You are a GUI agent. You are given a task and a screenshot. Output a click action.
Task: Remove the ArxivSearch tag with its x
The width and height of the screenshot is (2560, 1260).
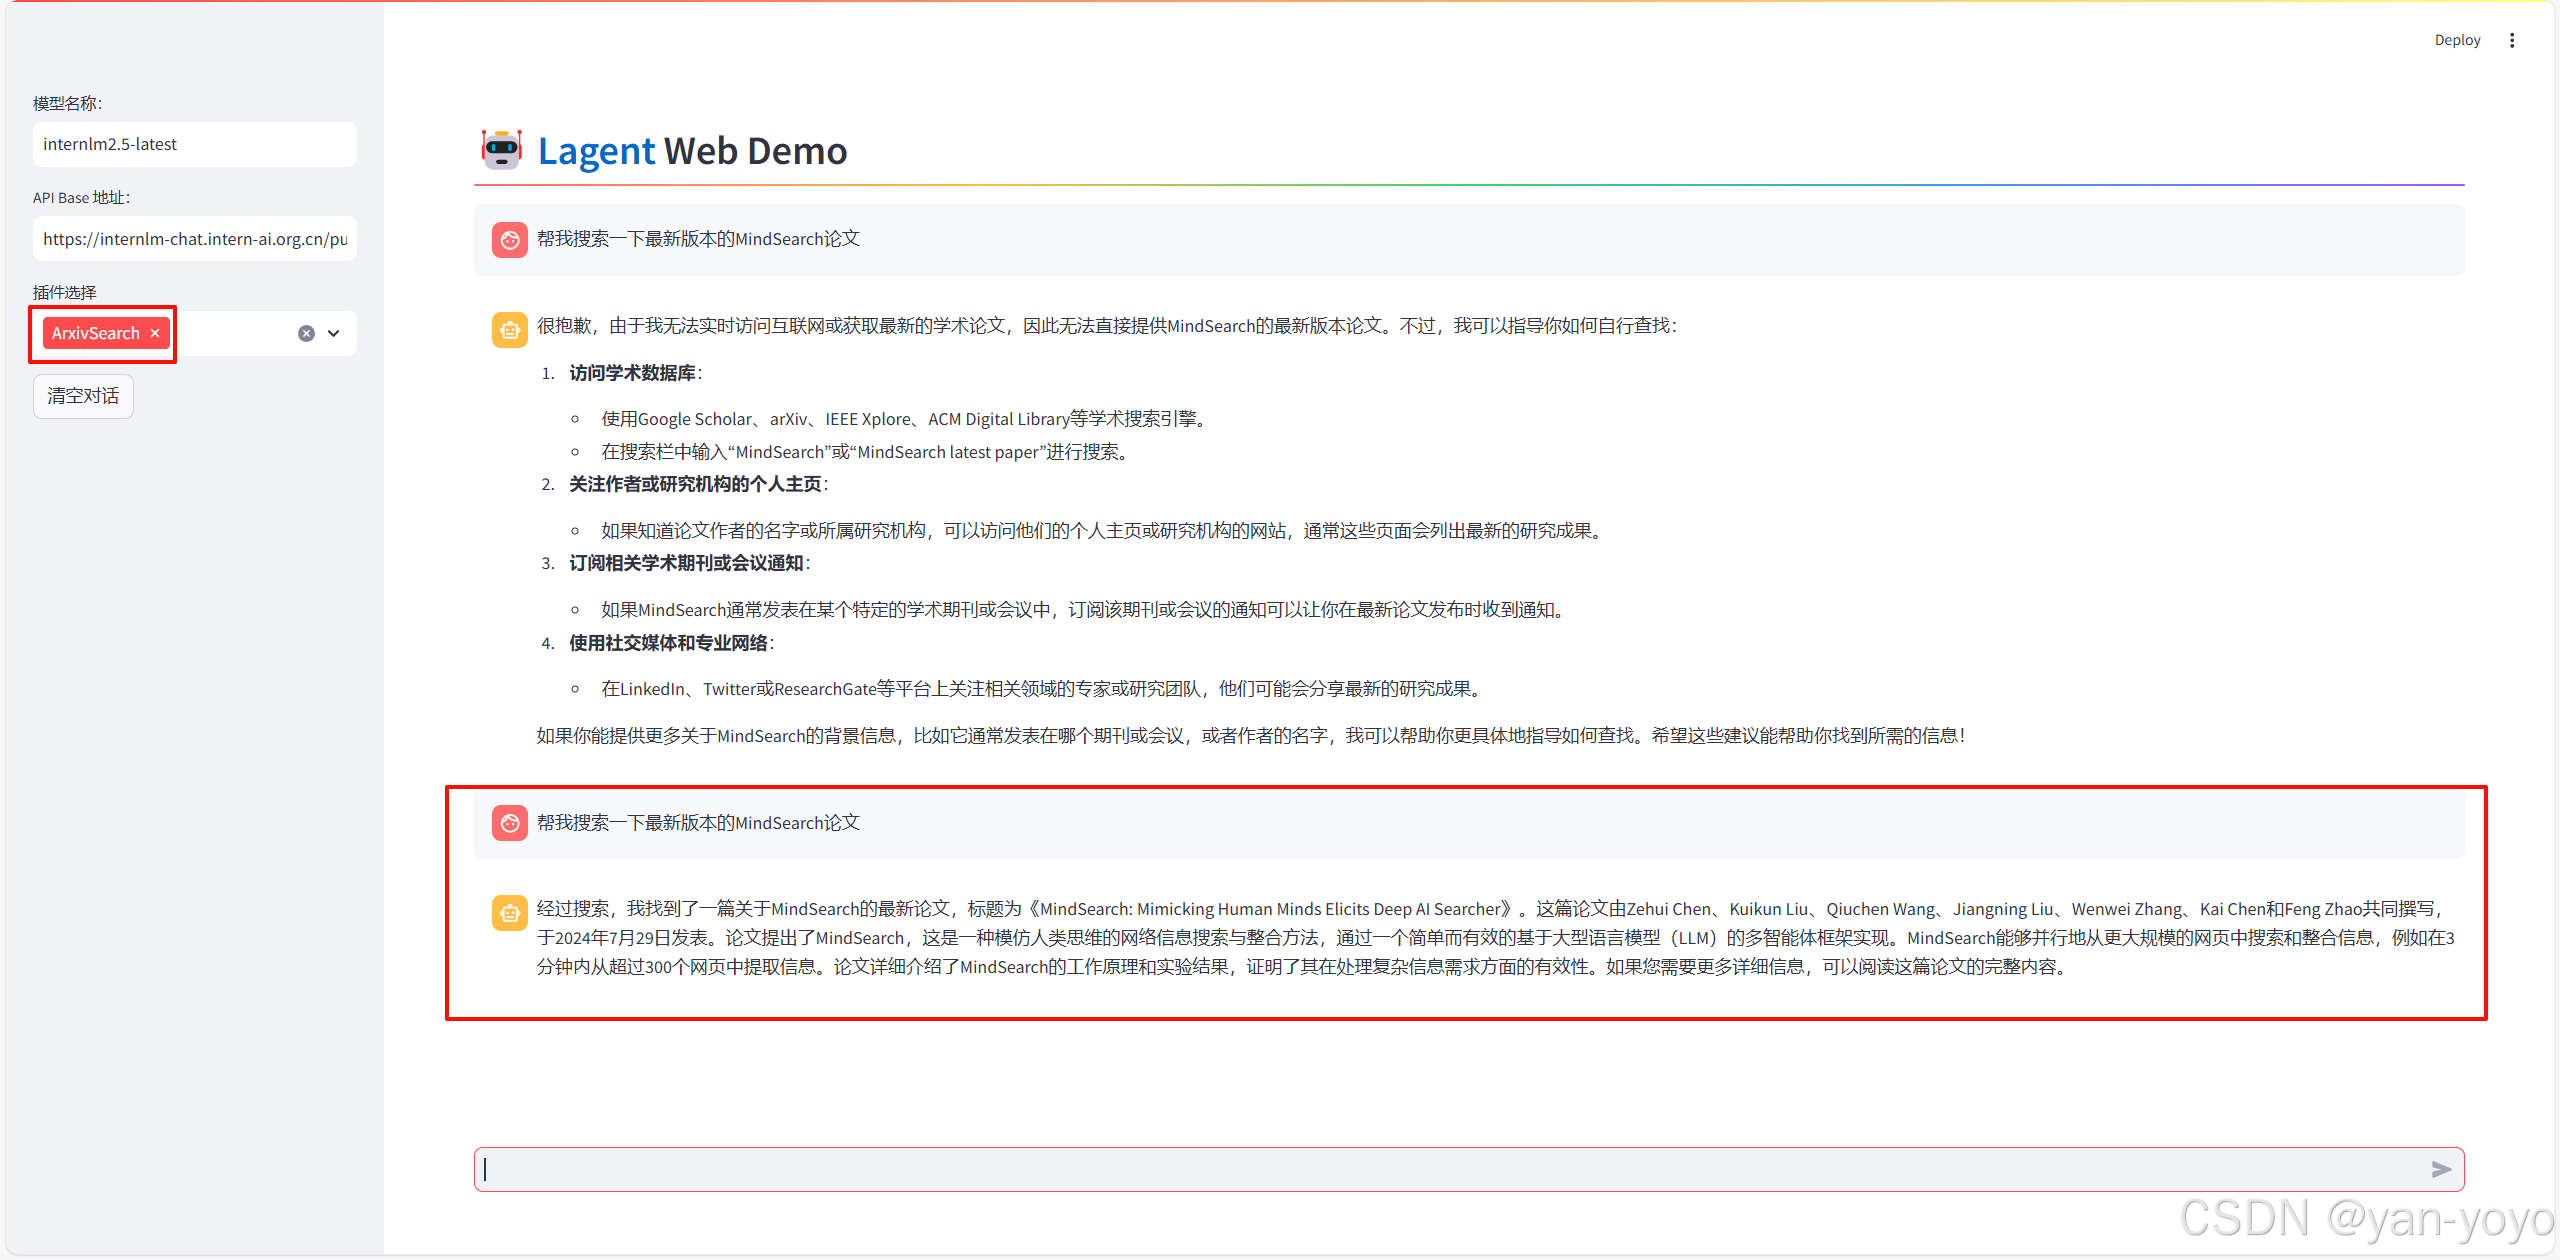(x=155, y=333)
